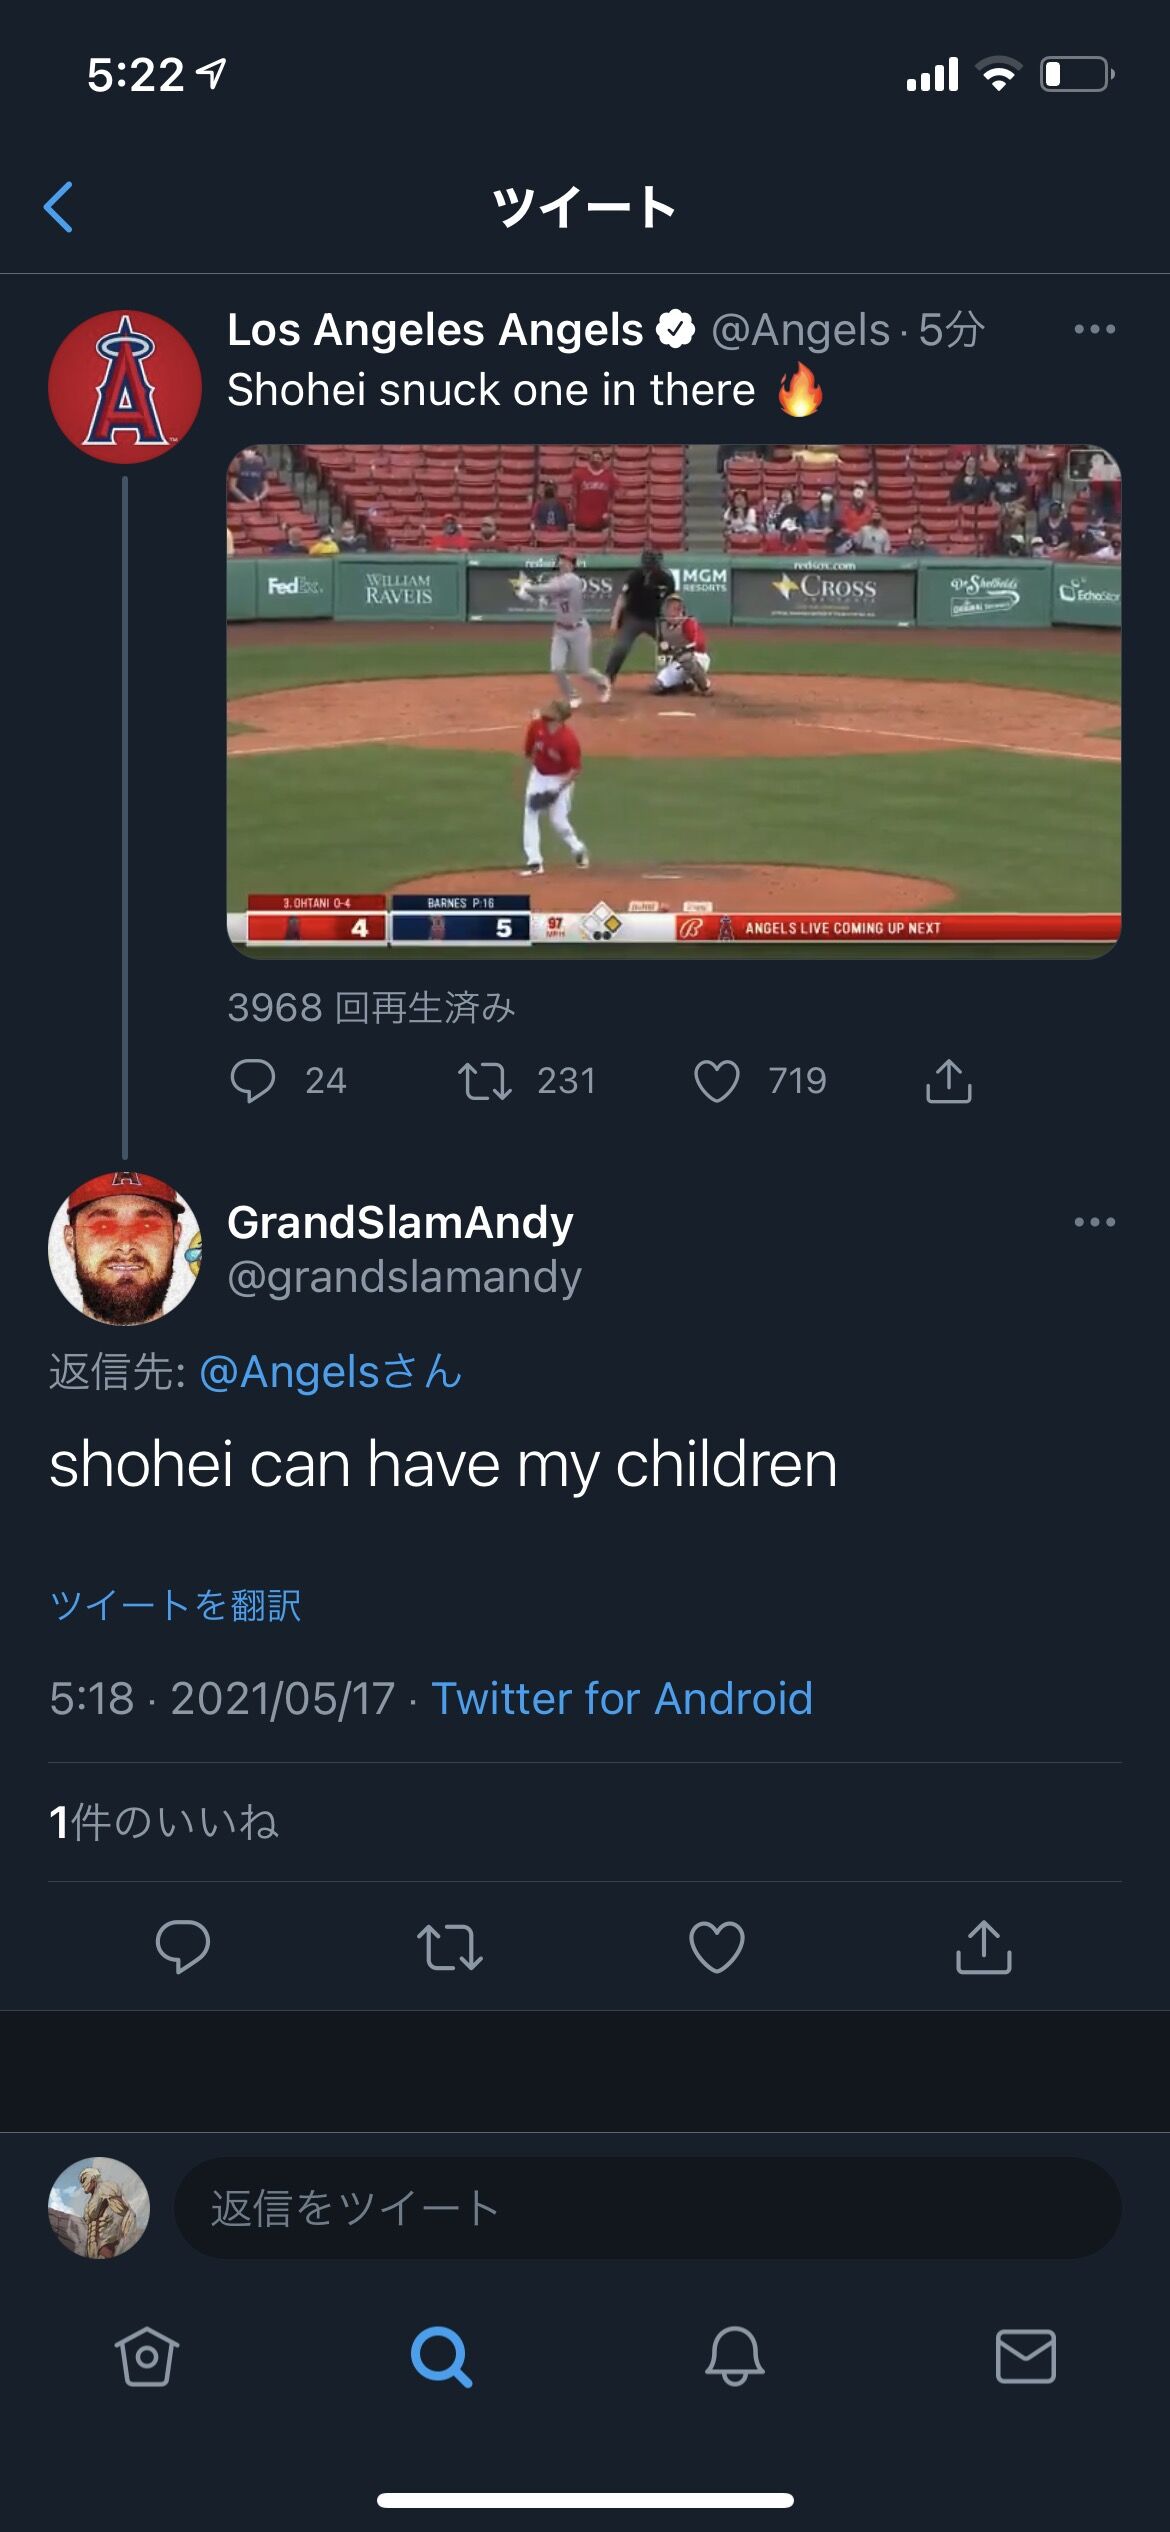
Task: Go back with the blue arrow
Action: [59, 207]
